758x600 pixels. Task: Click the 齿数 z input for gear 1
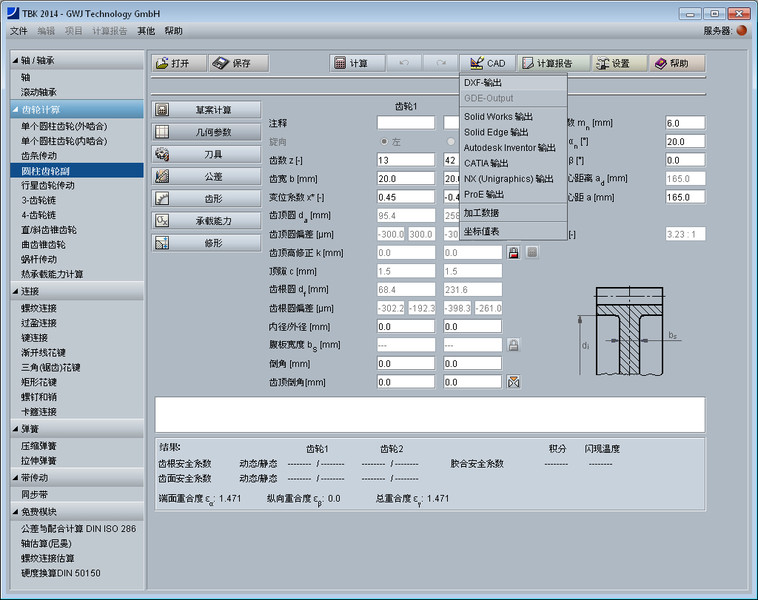(x=405, y=160)
